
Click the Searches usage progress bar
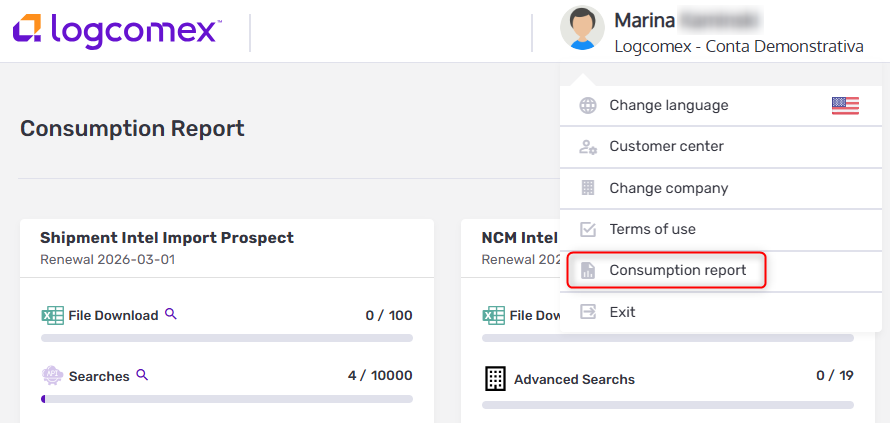click(227, 398)
